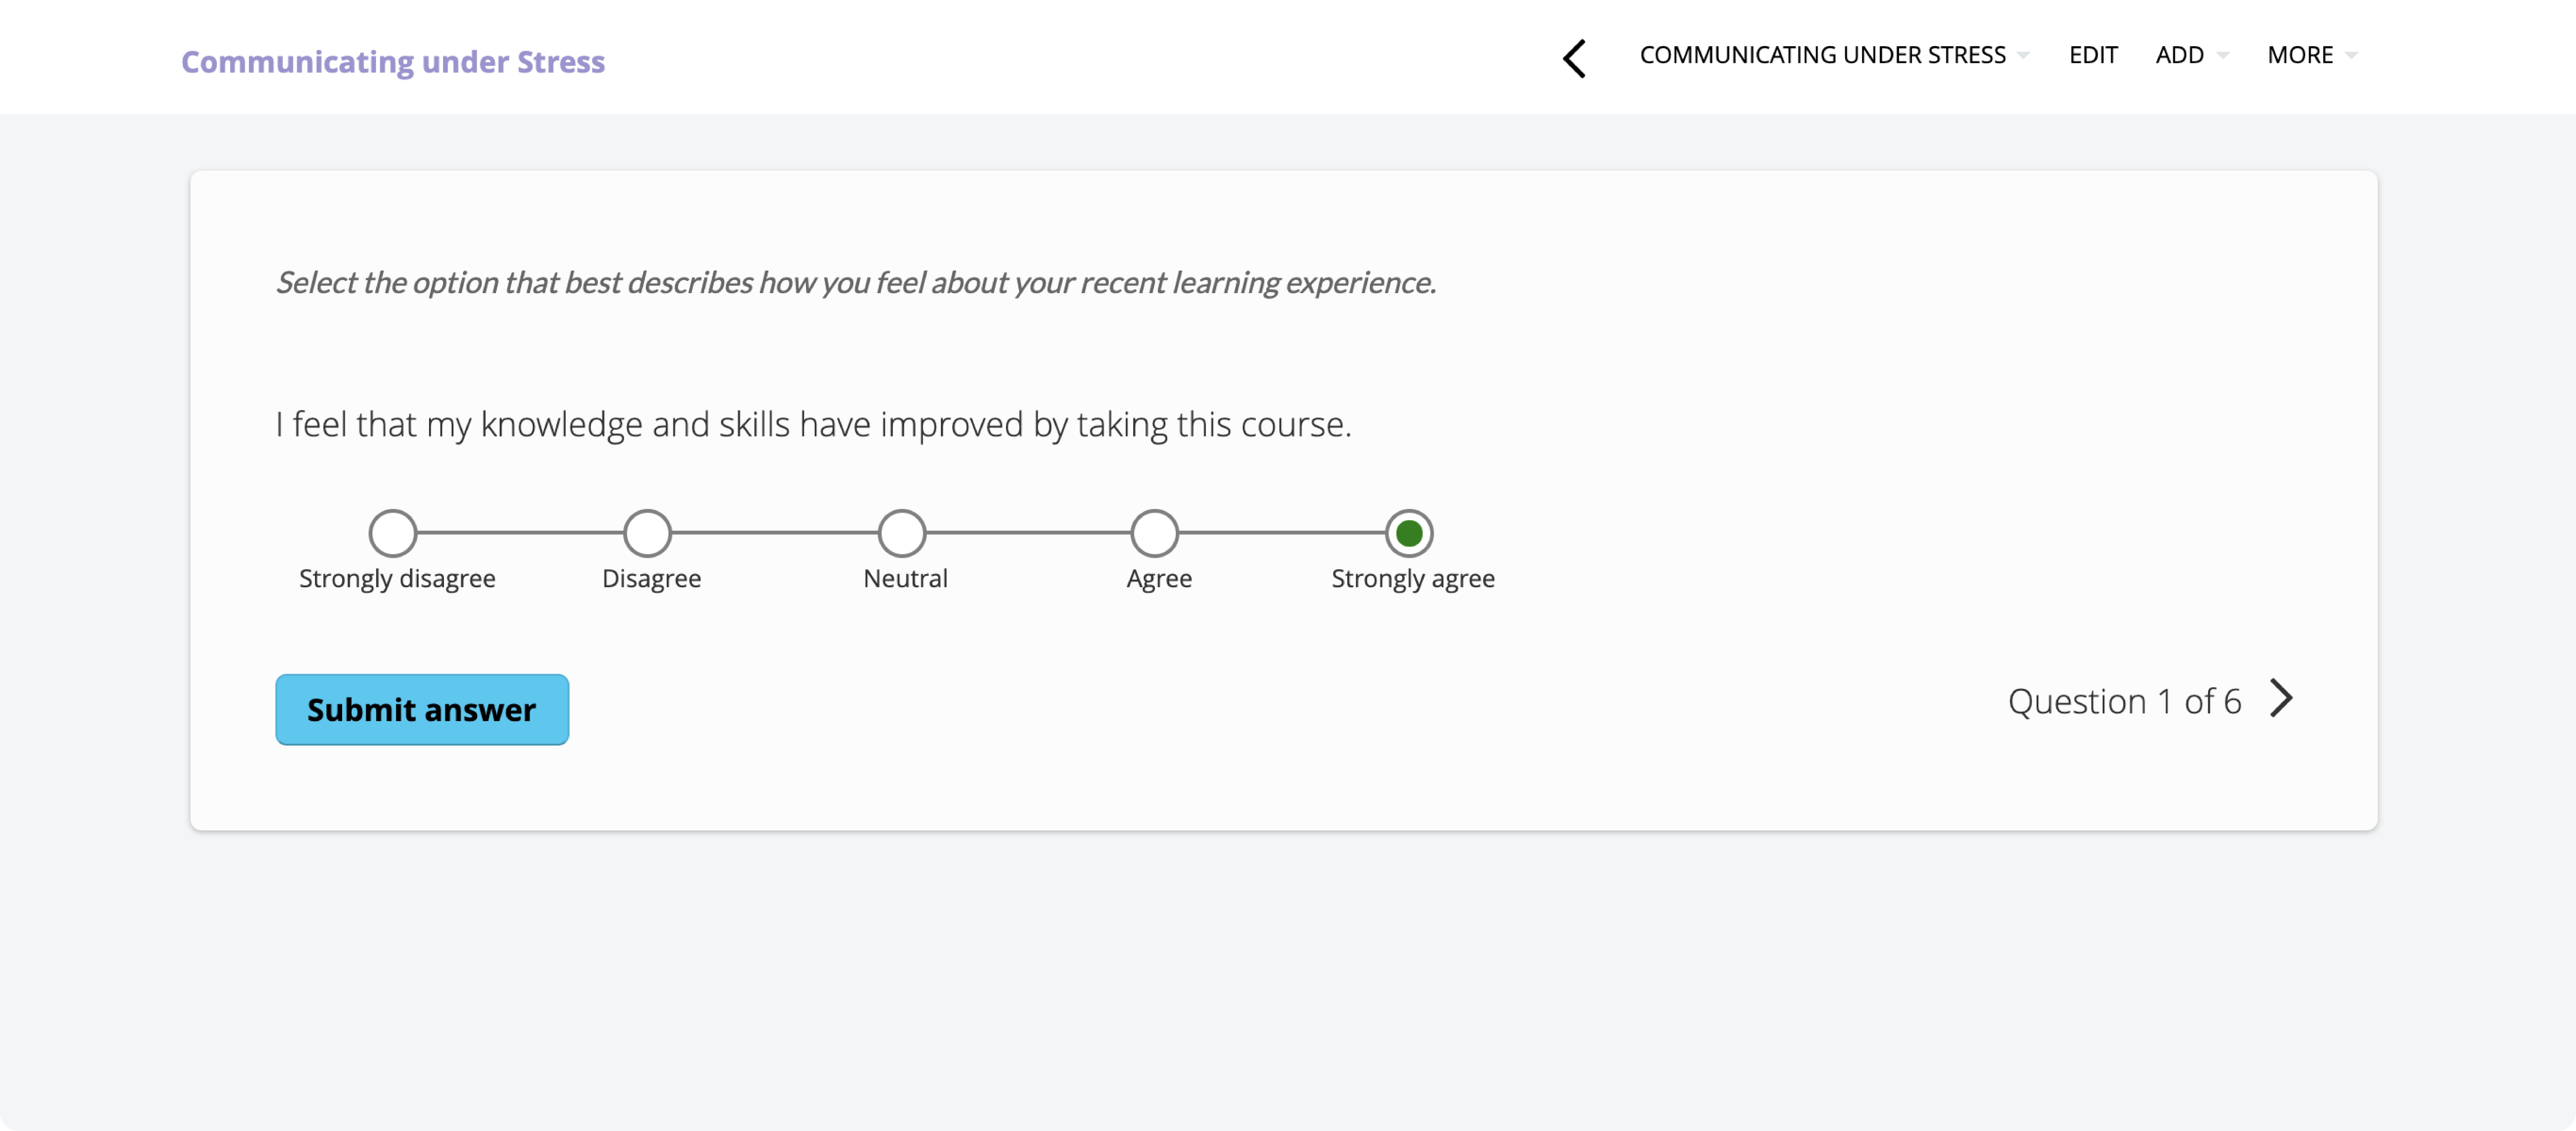Select the Strongly disagree radio button

(x=393, y=533)
